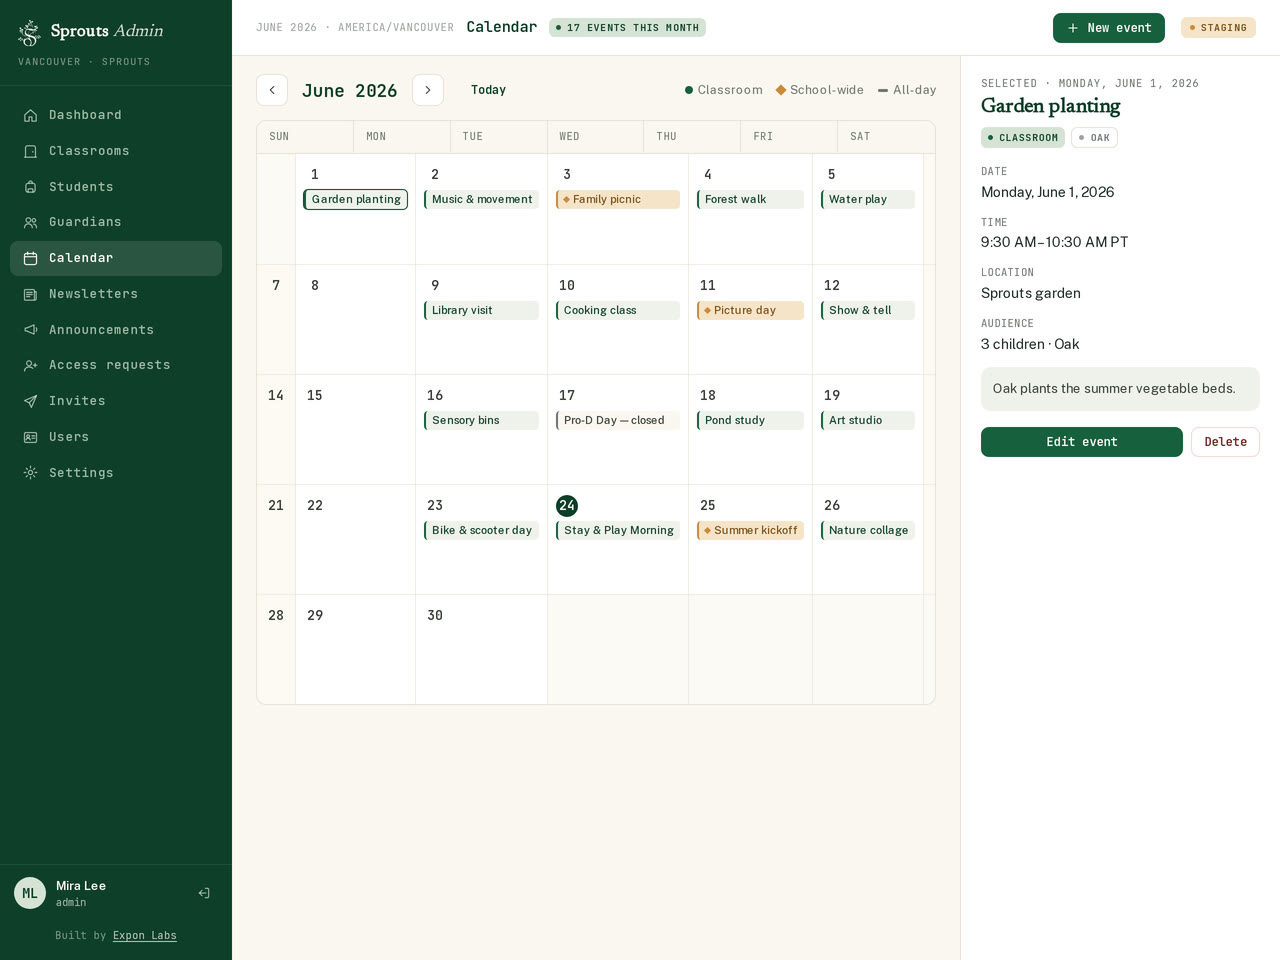This screenshot has height=960, width=1280.
Task: Jump to Today in the calendar
Action: coord(488,90)
